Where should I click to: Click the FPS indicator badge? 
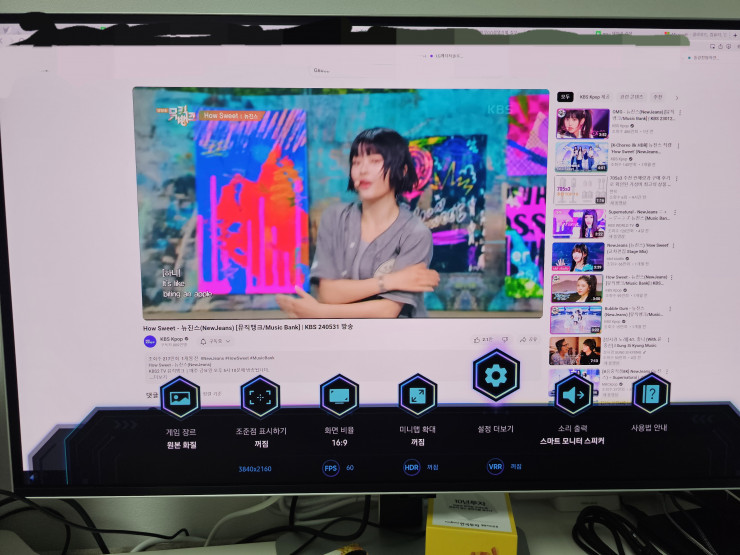pos(331,468)
